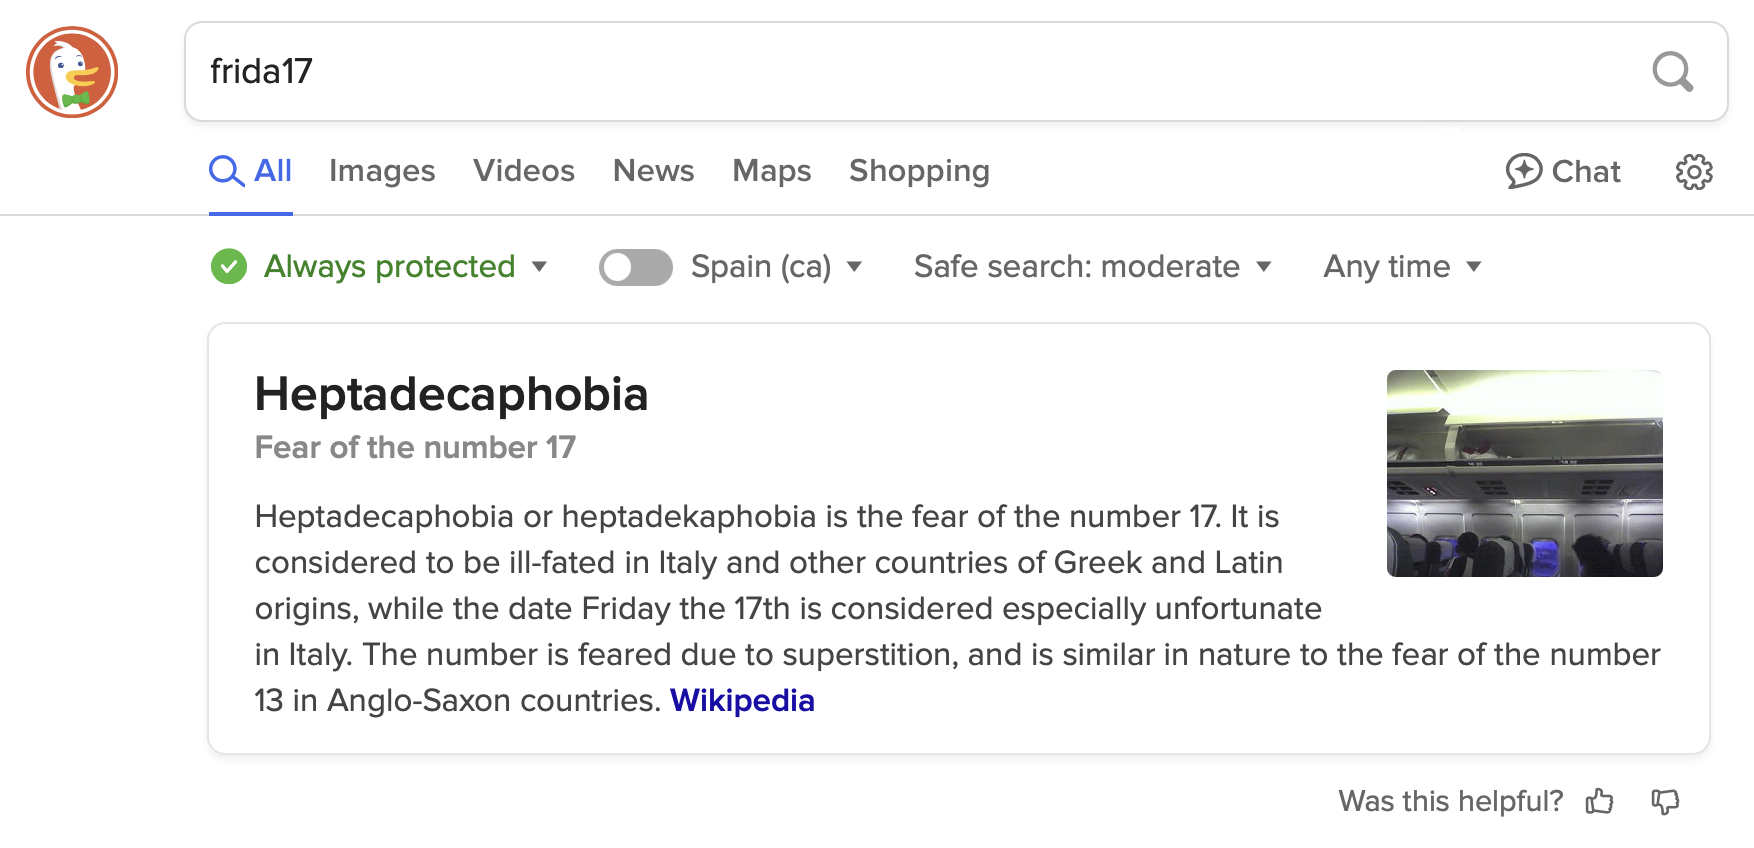Open the Wikipedia link
The height and width of the screenshot is (848, 1754).
coord(742,701)
